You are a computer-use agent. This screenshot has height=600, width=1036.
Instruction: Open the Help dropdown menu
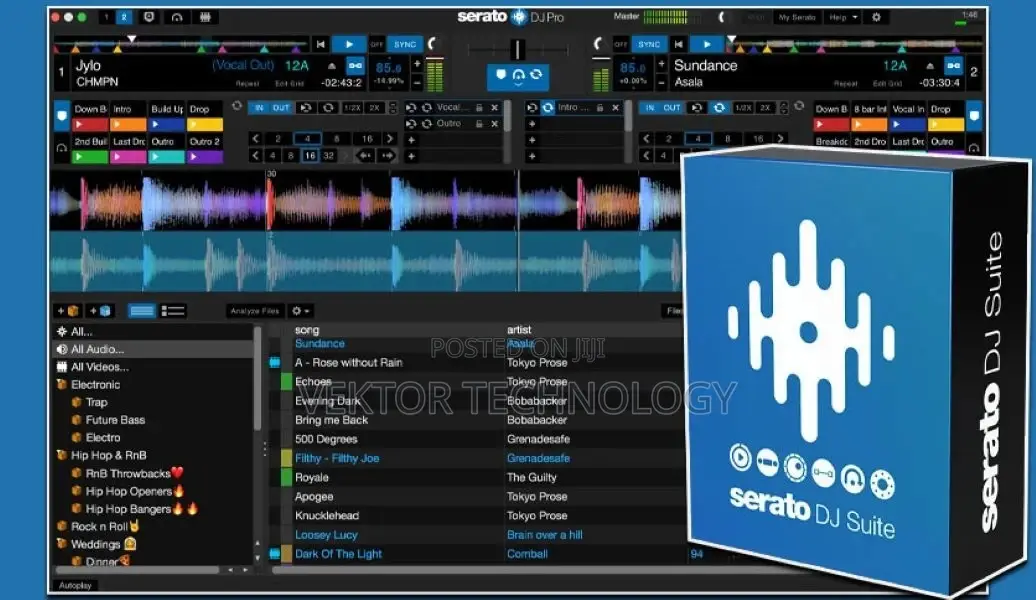point(842,17)
